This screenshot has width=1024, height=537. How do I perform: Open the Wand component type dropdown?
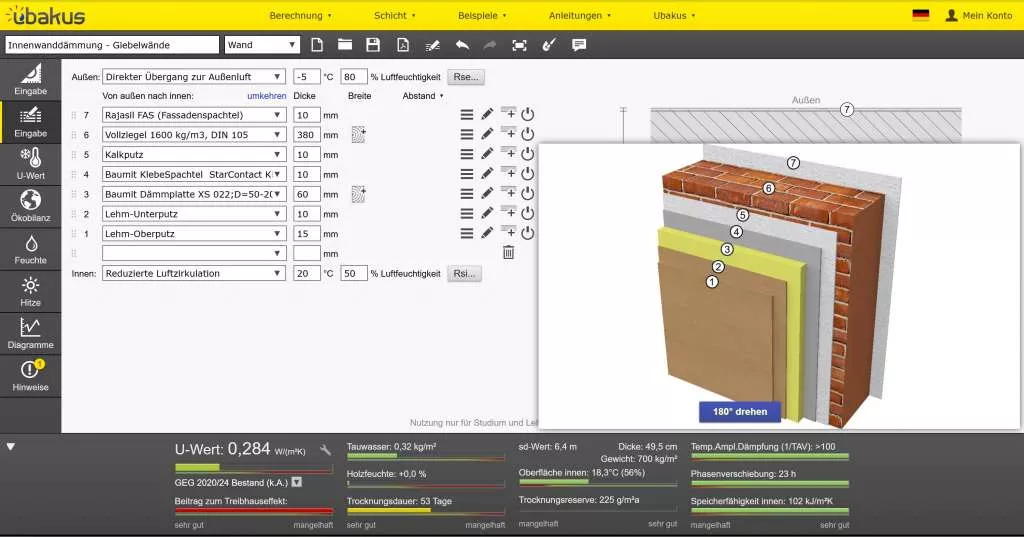tap(262, 45)
